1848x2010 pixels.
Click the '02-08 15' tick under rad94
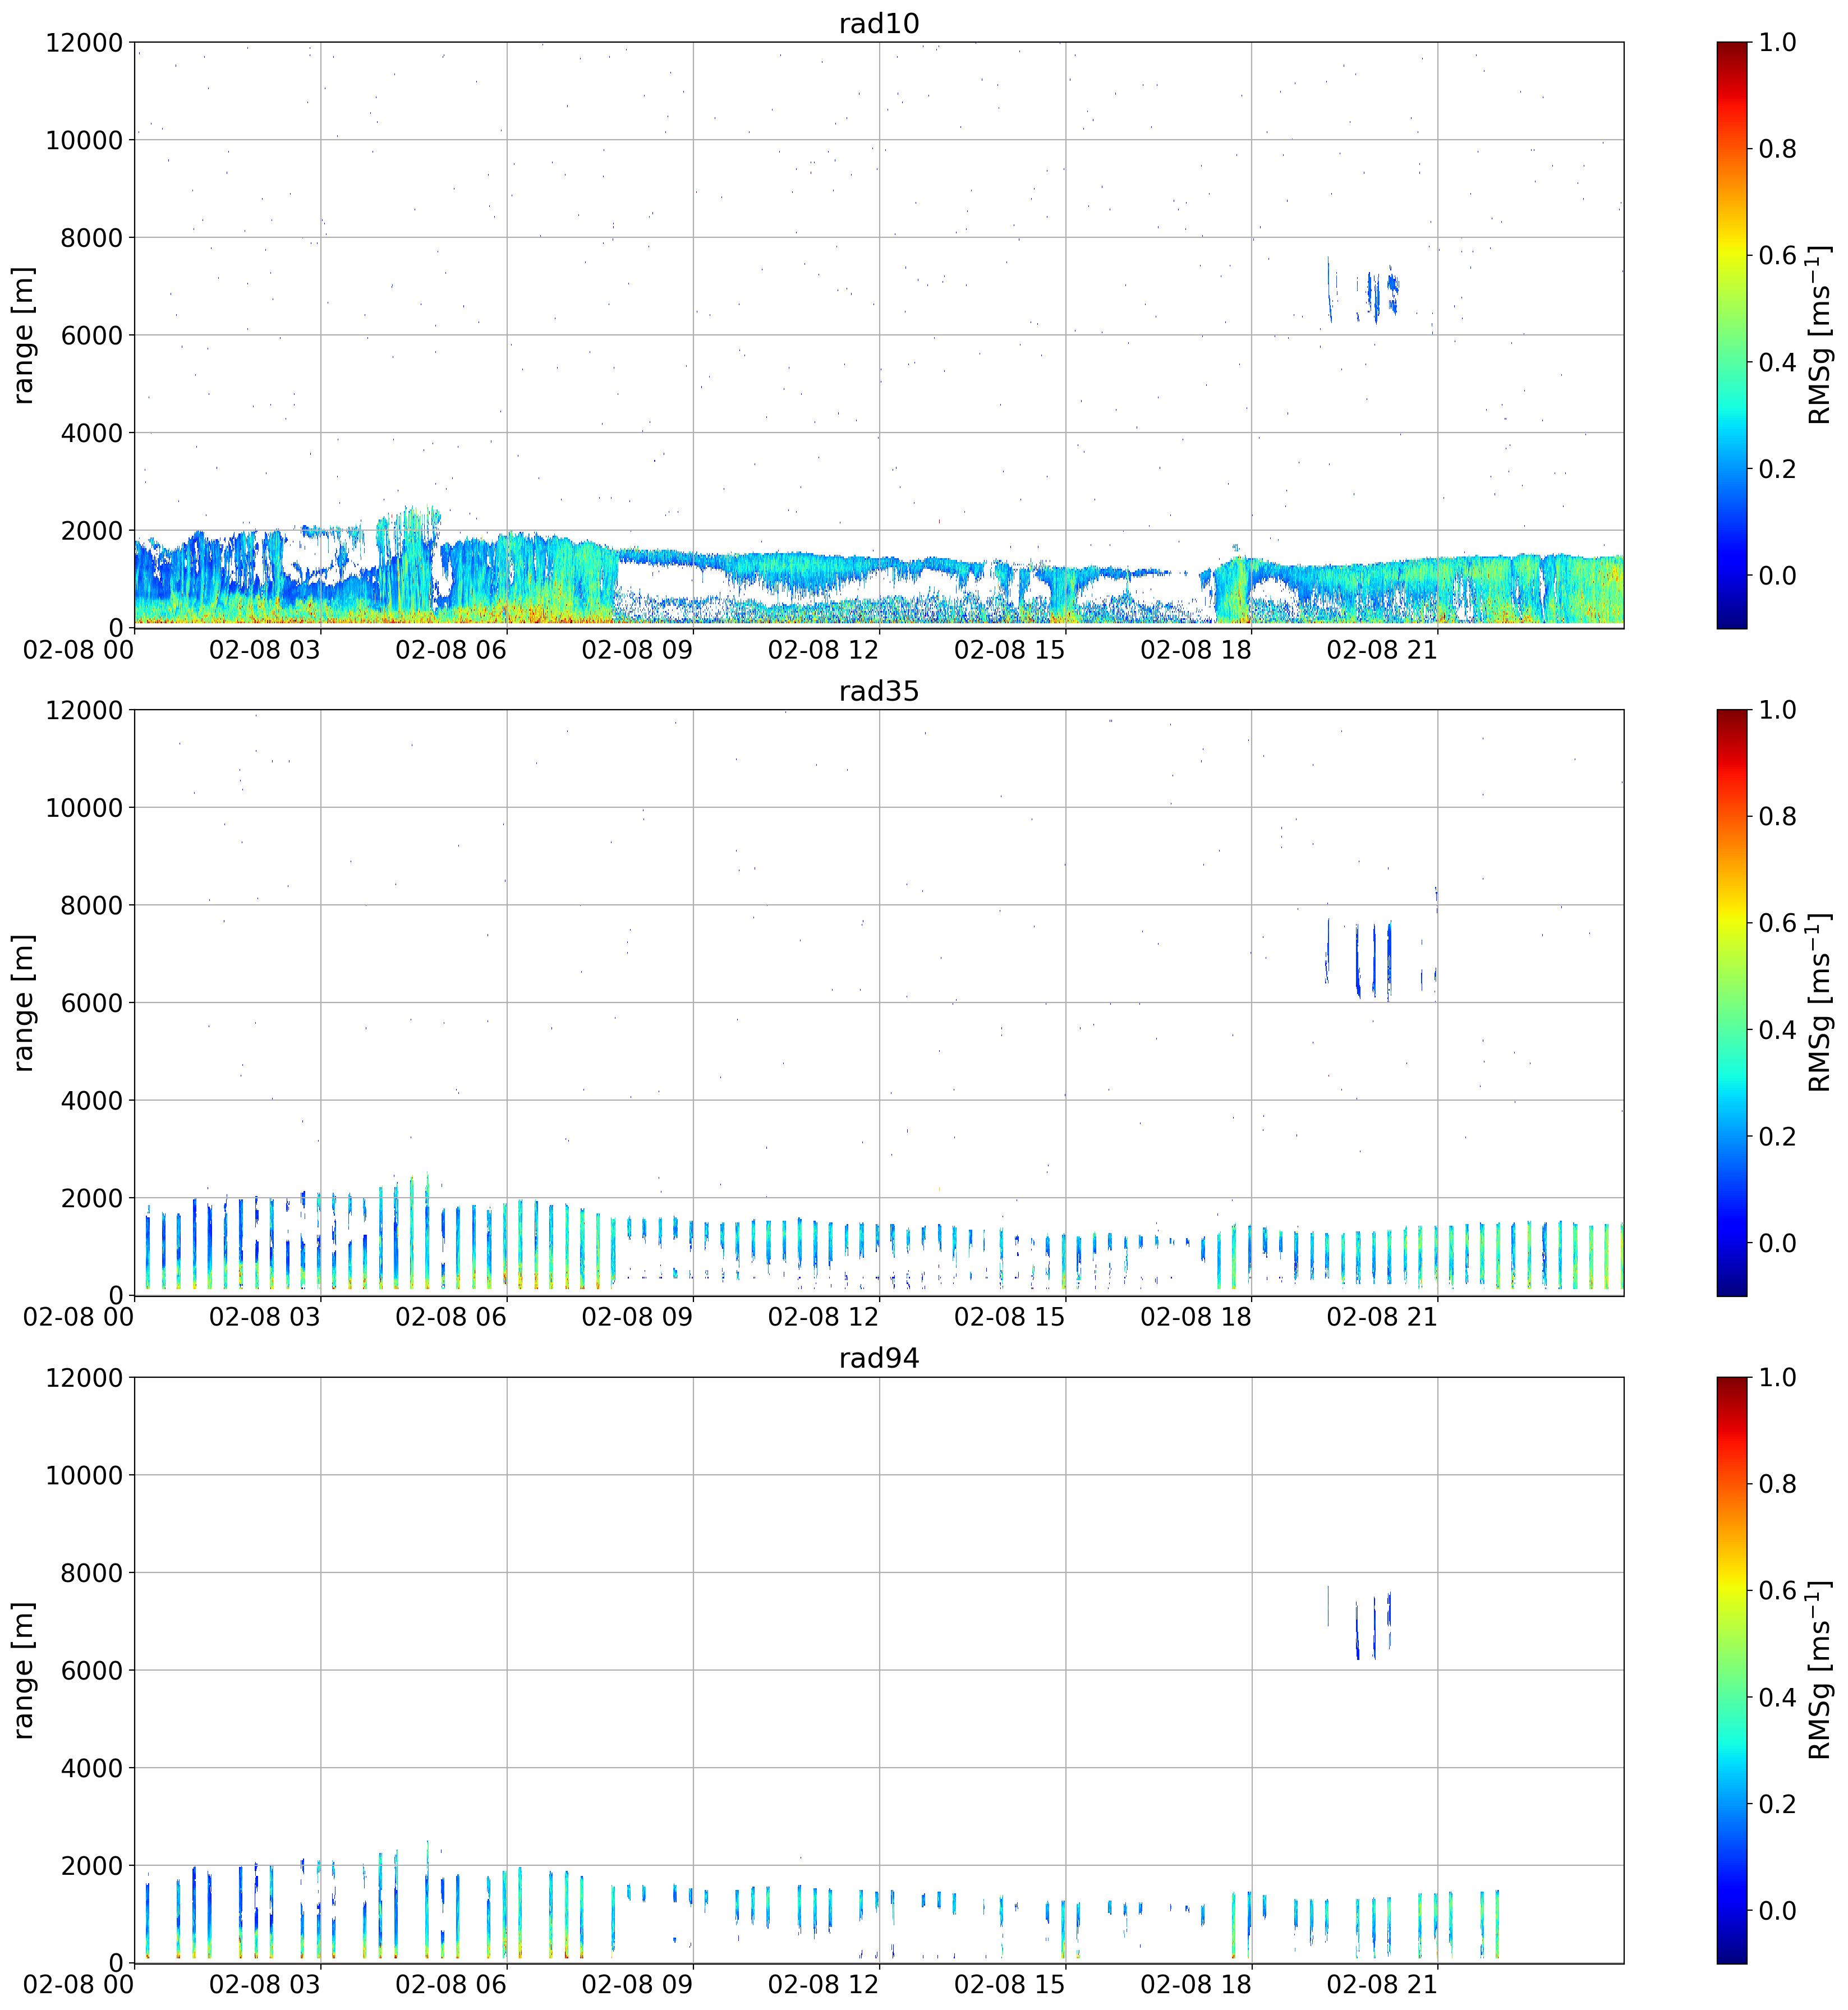1010,1985
